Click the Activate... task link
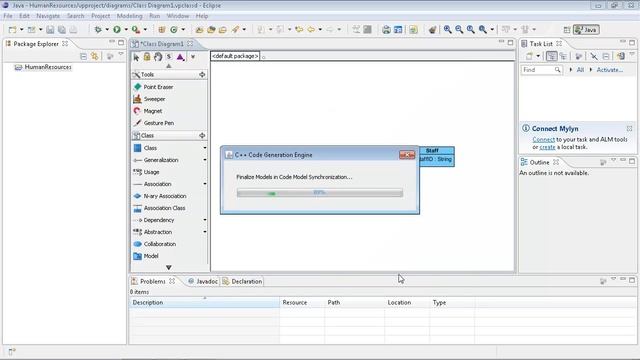Image resolution: width=640 pixels, height=360 pixels. 609,70
